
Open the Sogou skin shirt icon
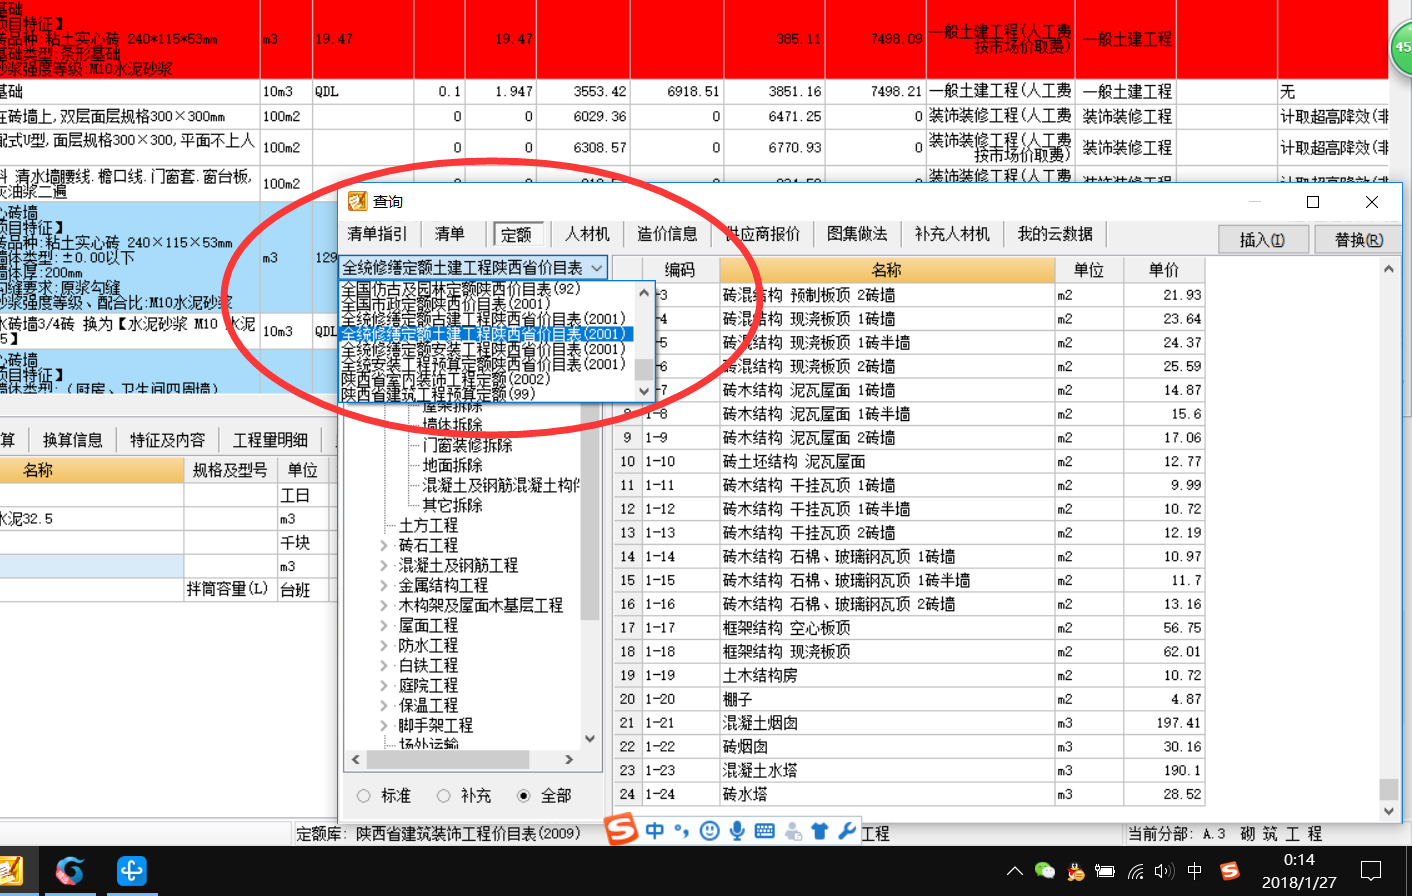click(820, 830)
